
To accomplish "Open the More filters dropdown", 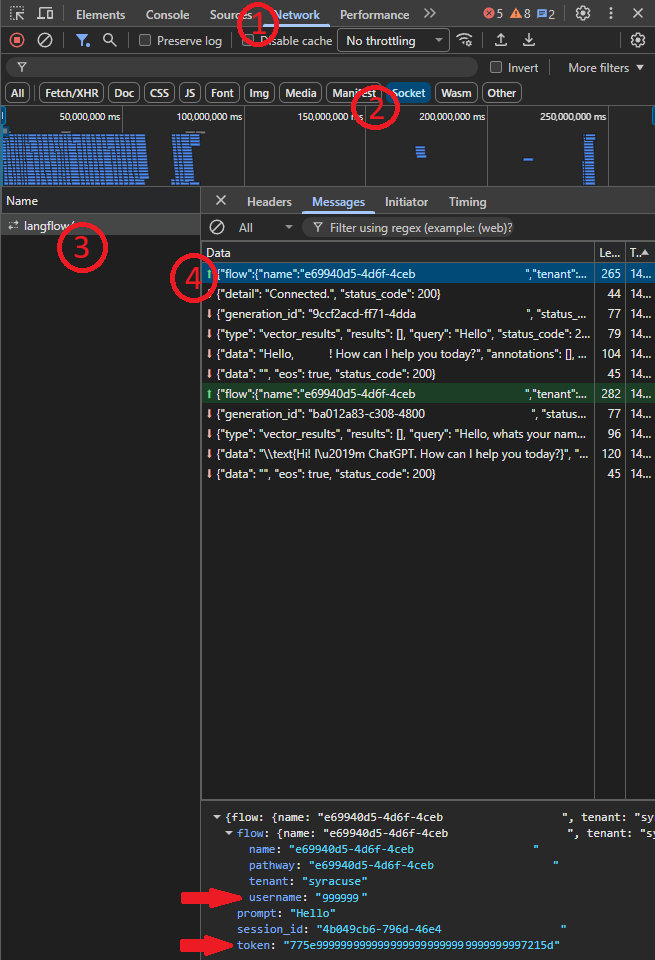I will [605, 67].
